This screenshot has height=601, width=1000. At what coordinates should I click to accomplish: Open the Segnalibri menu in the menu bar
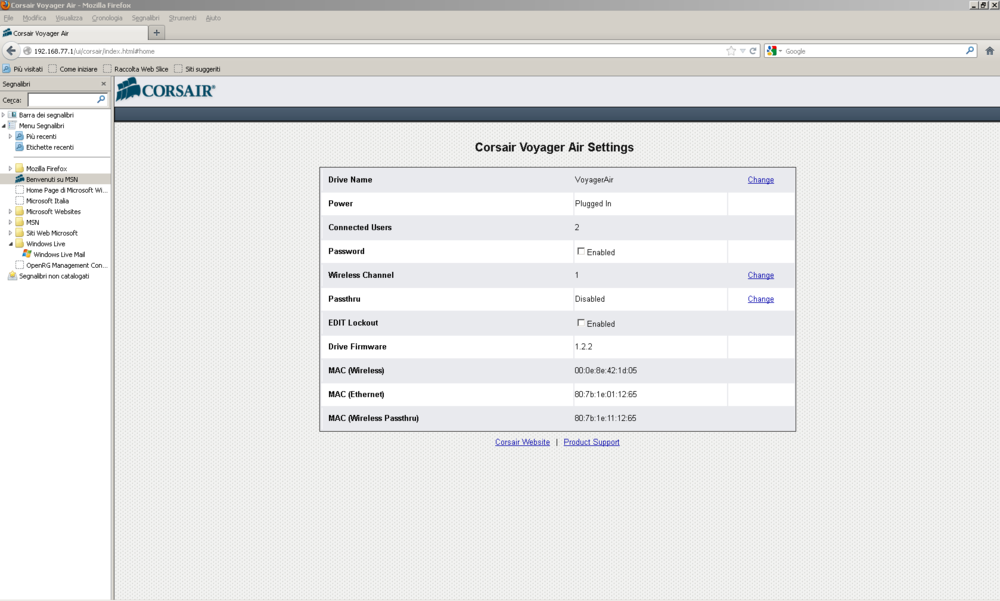pos(145,18)
